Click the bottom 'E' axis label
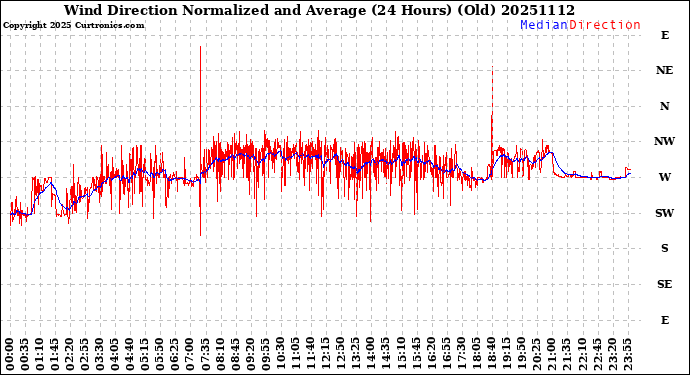 coord(665,320)
